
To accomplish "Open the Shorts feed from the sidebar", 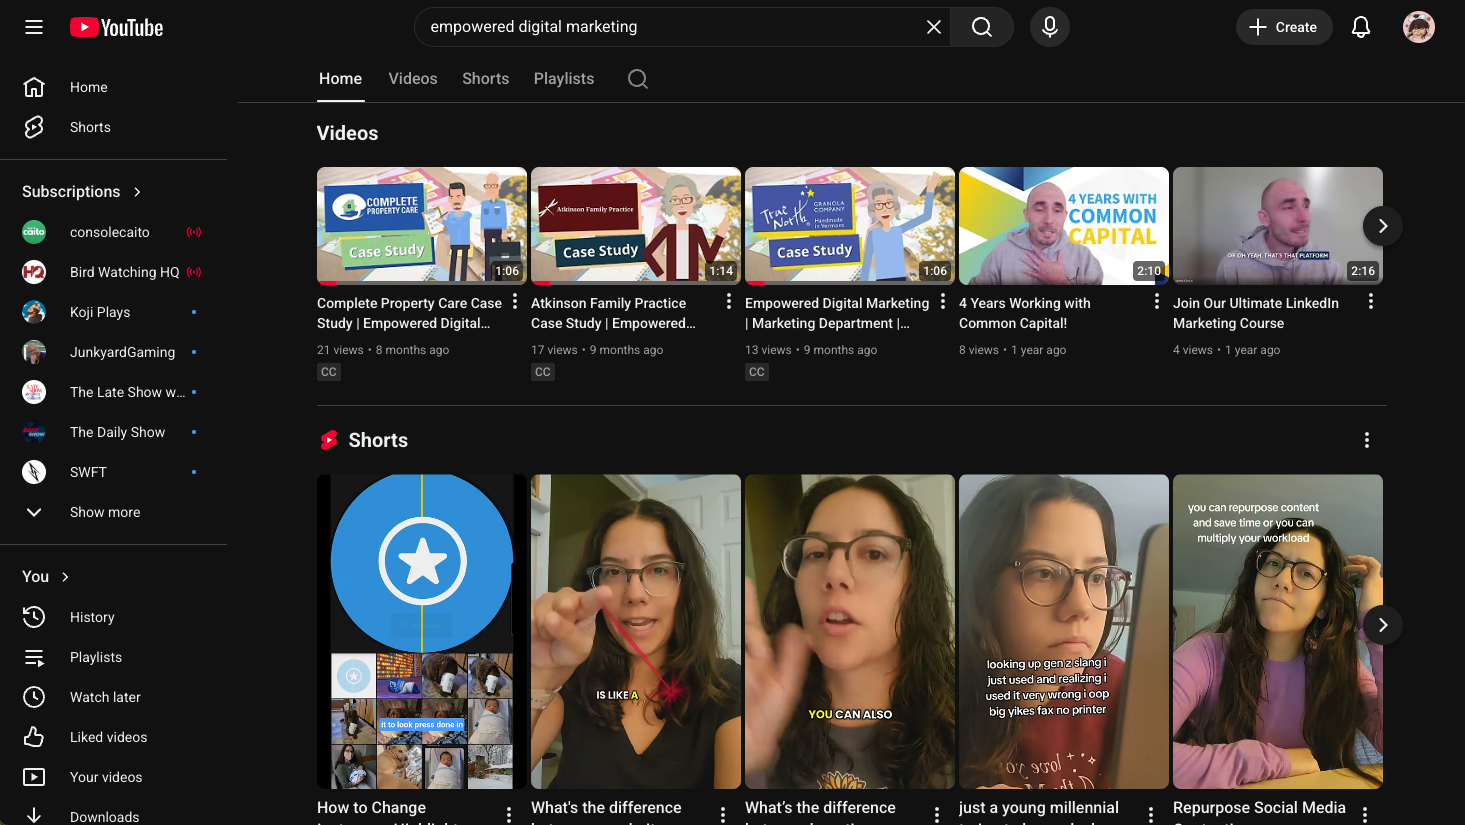I will (90, 127).
